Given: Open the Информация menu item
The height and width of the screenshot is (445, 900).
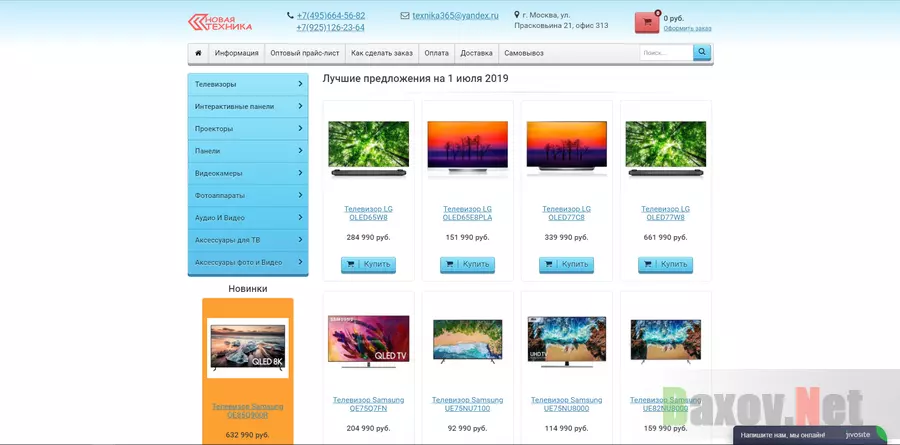Looking at the screenshot, I should (x=236, y=53).
